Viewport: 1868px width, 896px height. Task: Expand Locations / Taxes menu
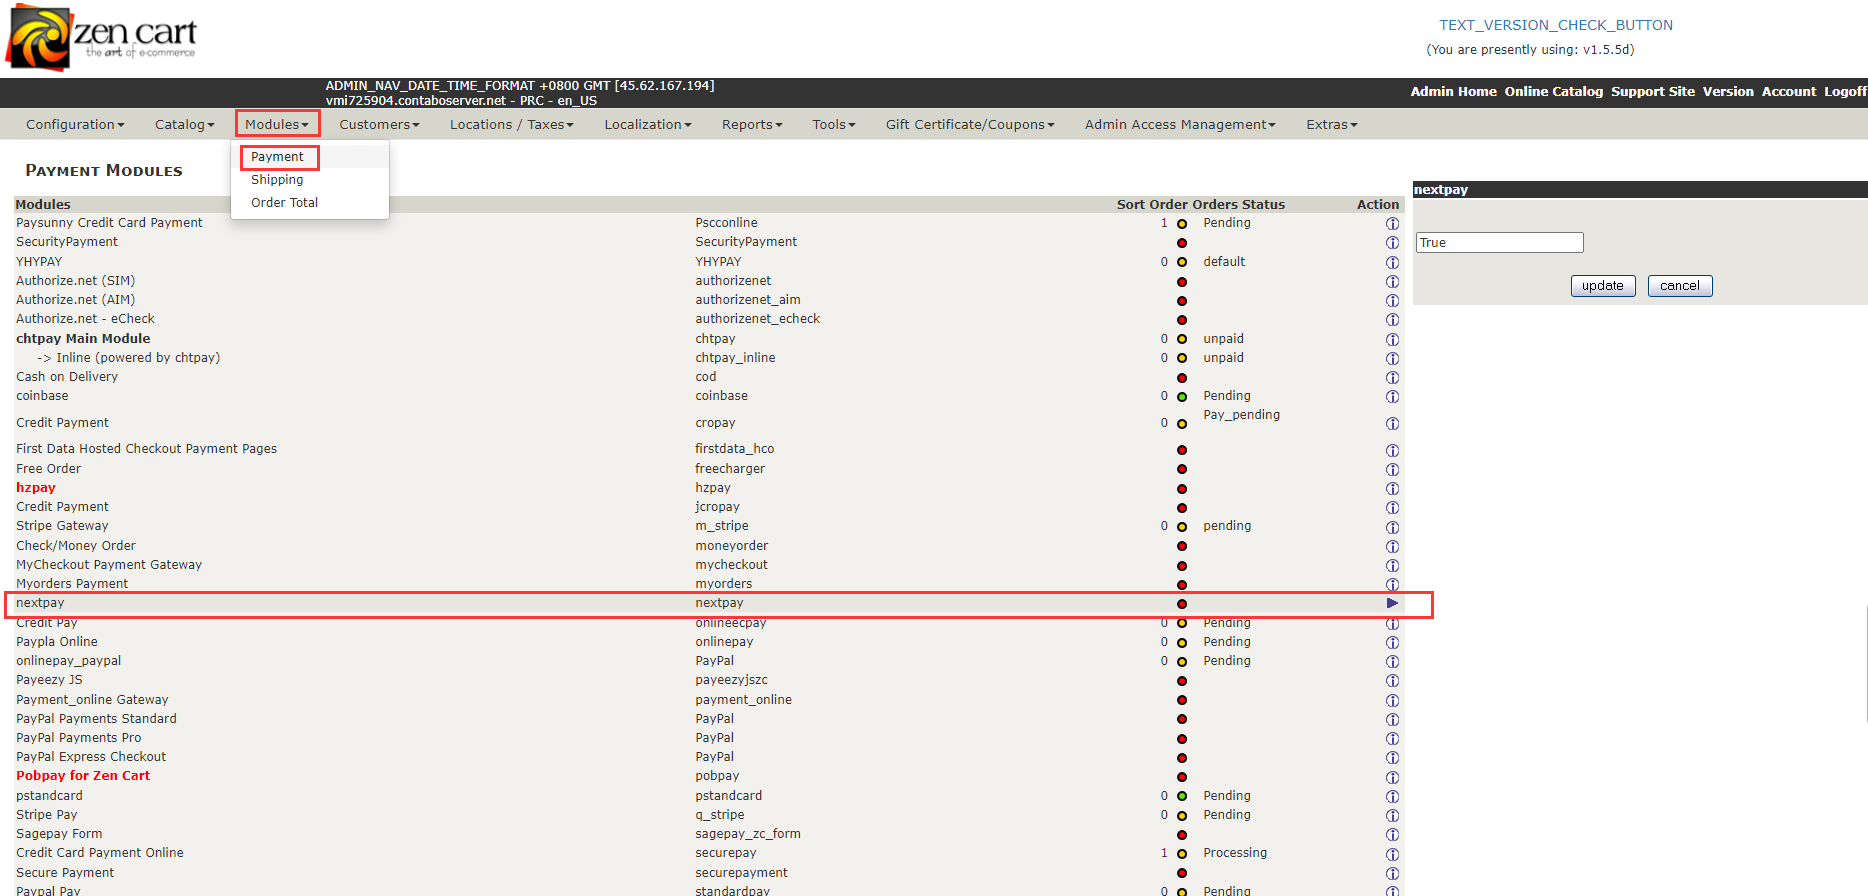pos(512,124)
